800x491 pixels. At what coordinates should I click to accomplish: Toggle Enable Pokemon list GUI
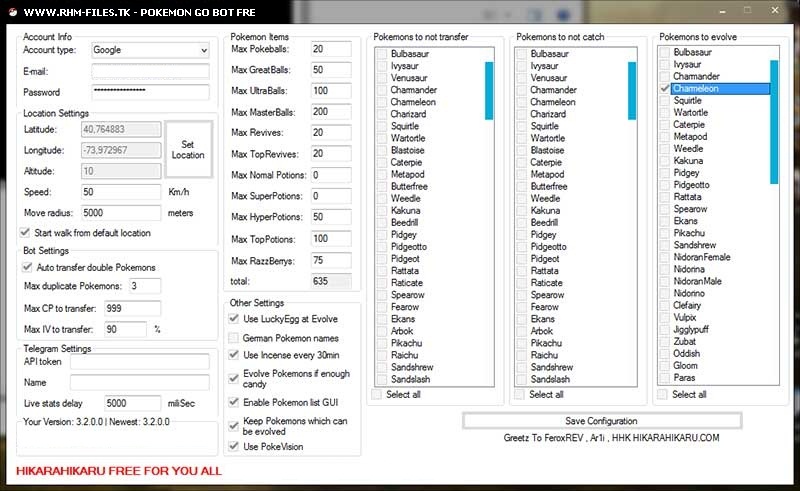click(x=234, y=402)
